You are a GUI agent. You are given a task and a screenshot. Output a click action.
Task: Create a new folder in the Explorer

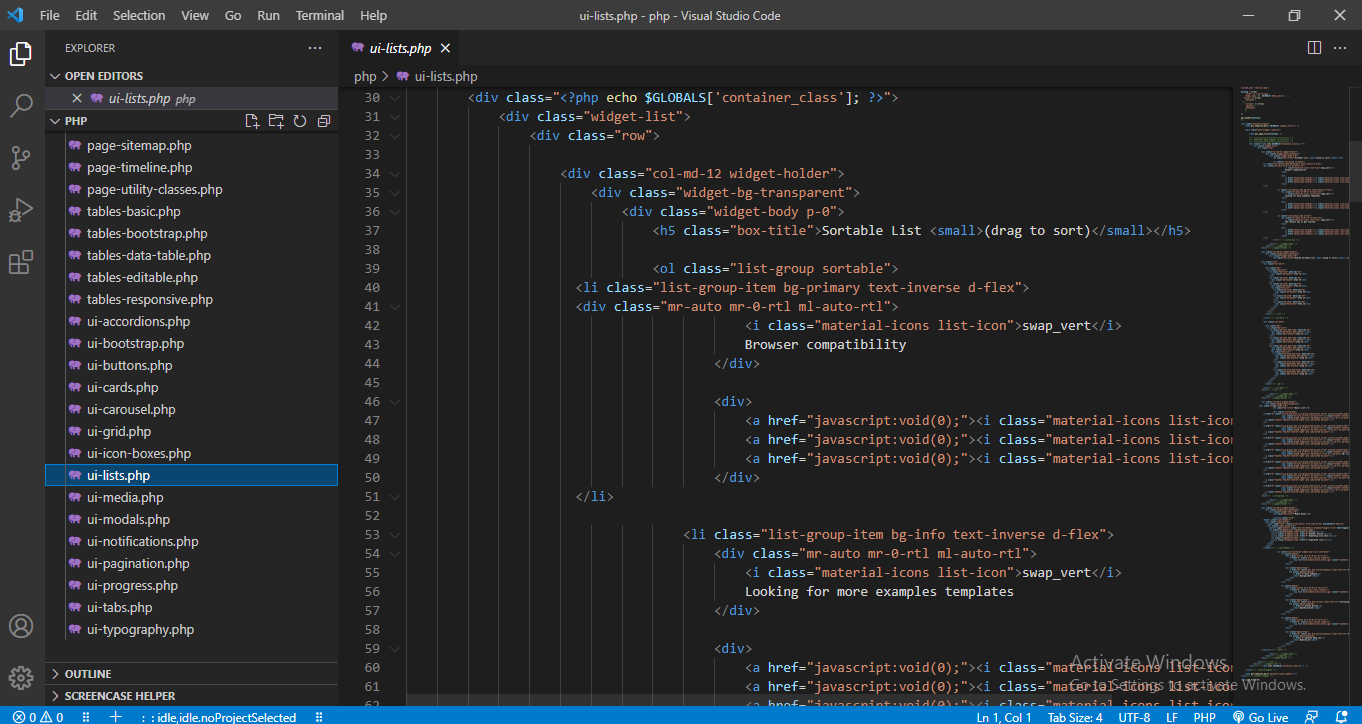point(276,120)
